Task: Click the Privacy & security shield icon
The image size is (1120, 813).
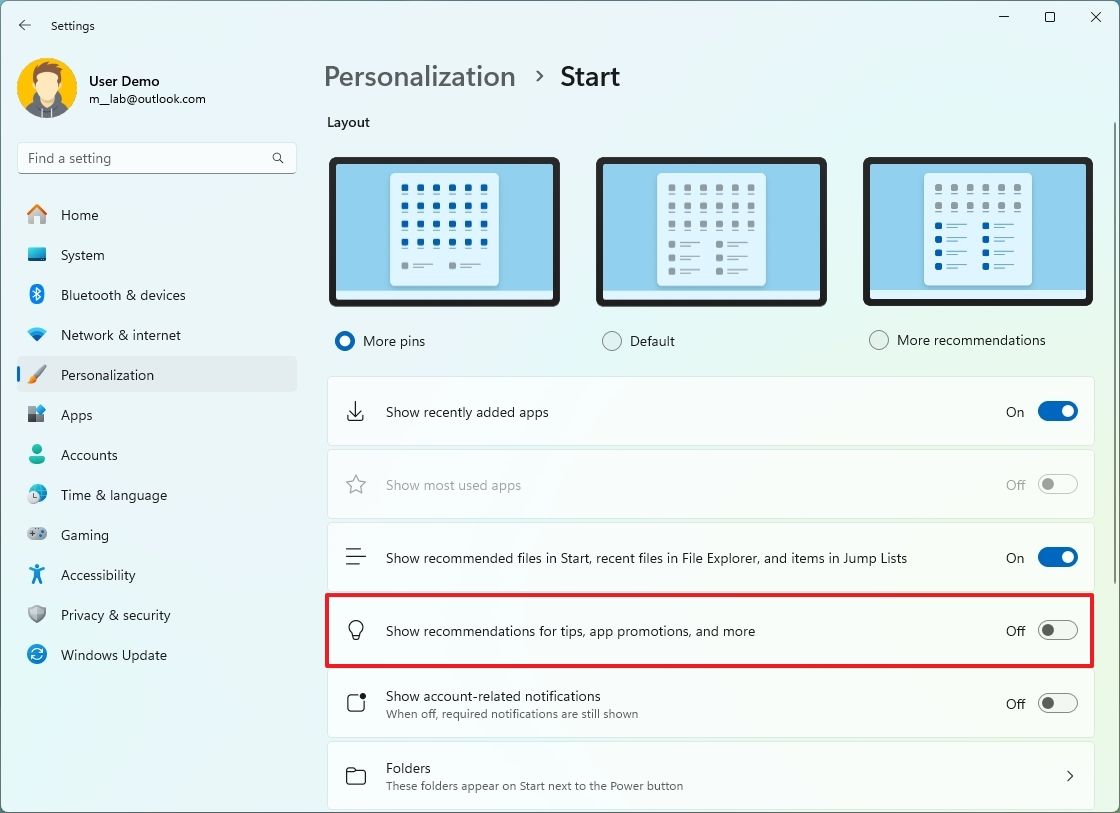Action: (38, 615)
